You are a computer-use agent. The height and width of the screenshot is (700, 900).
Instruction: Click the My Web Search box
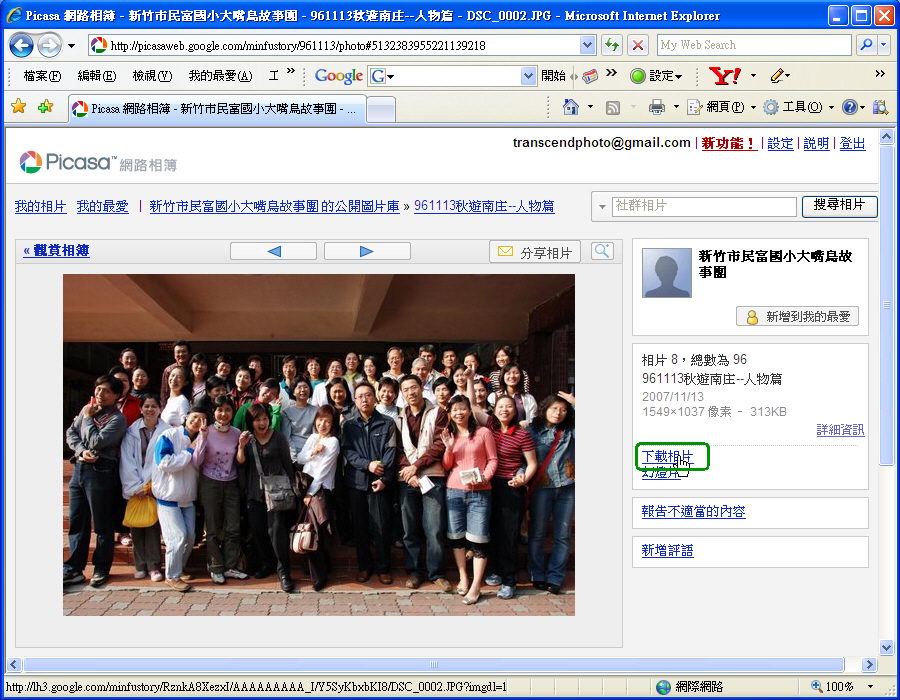tap(754, 45)
